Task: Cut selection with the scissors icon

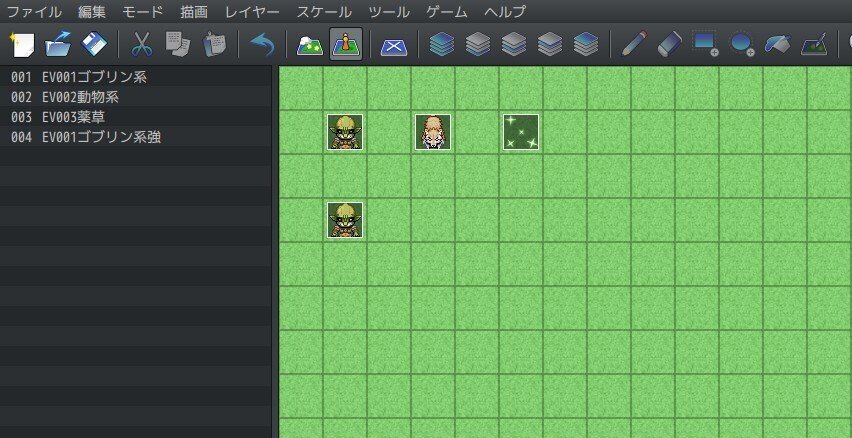Action: pyautogui.click(x=142, y=45)
